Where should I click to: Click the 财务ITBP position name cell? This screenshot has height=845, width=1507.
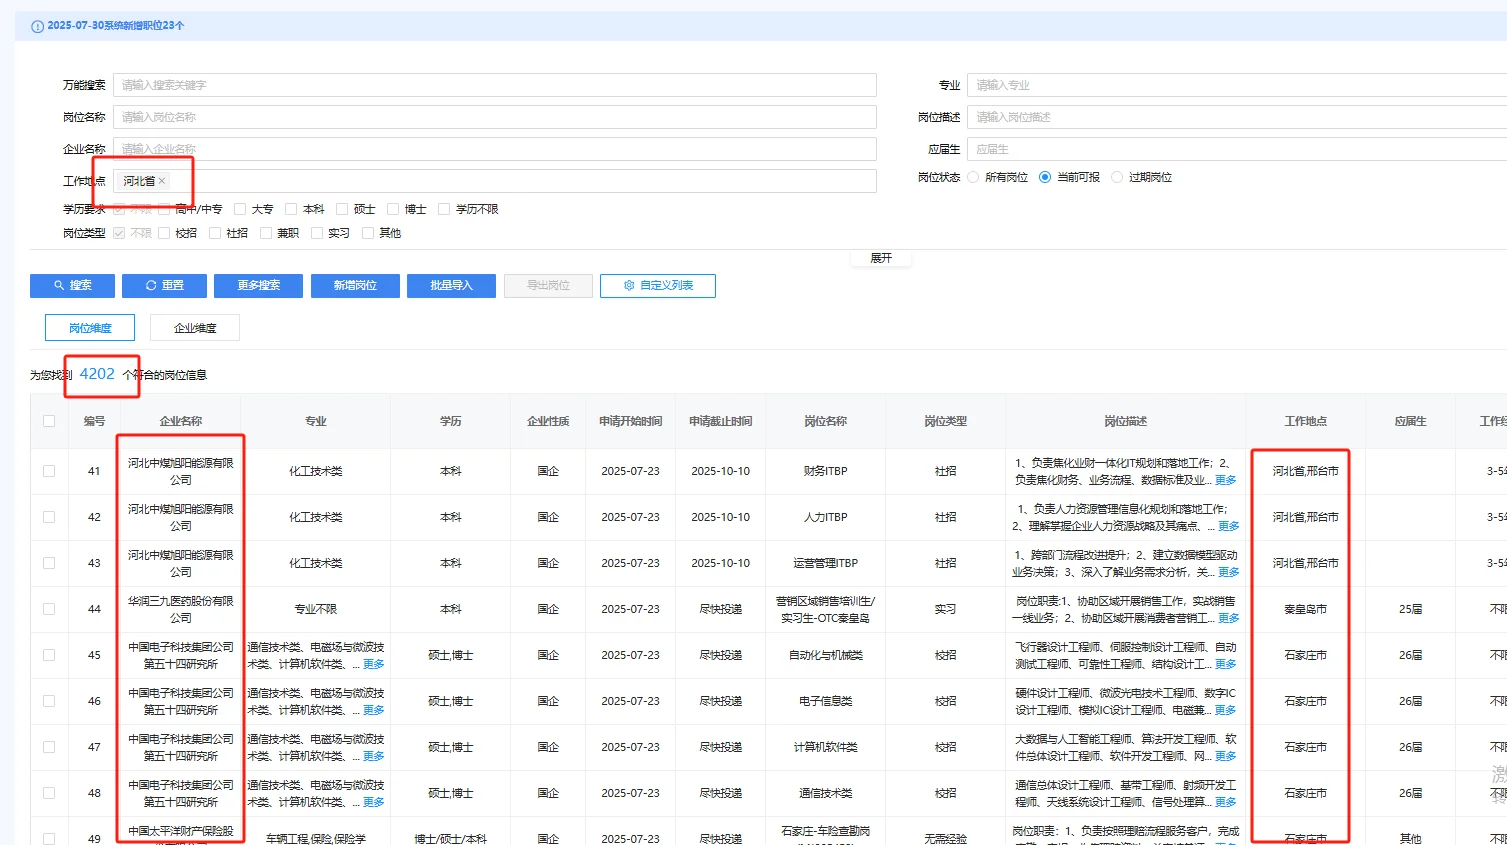coord(825,471)
